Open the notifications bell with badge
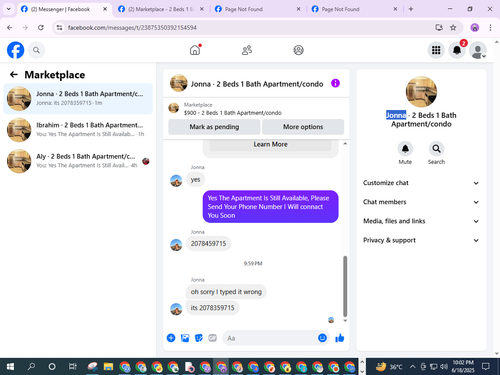500x375 pixels. pyautogui.click(x=457, y=50)
